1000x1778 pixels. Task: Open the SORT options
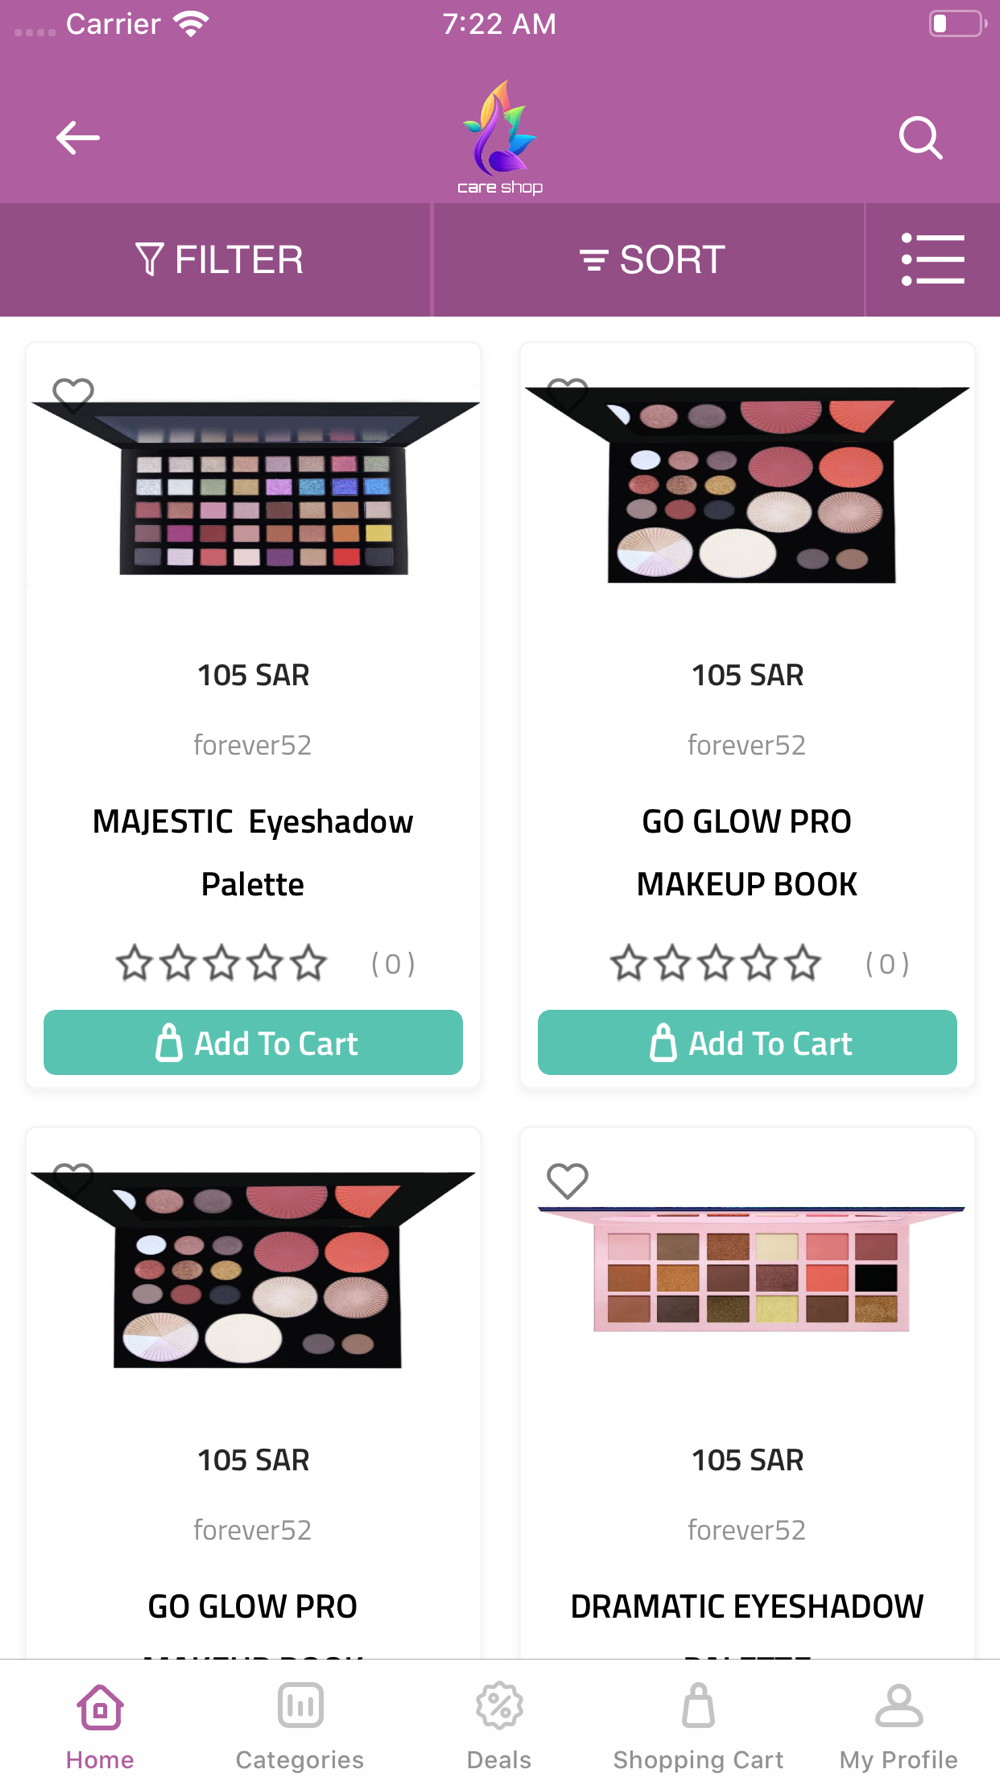point(650,260)
